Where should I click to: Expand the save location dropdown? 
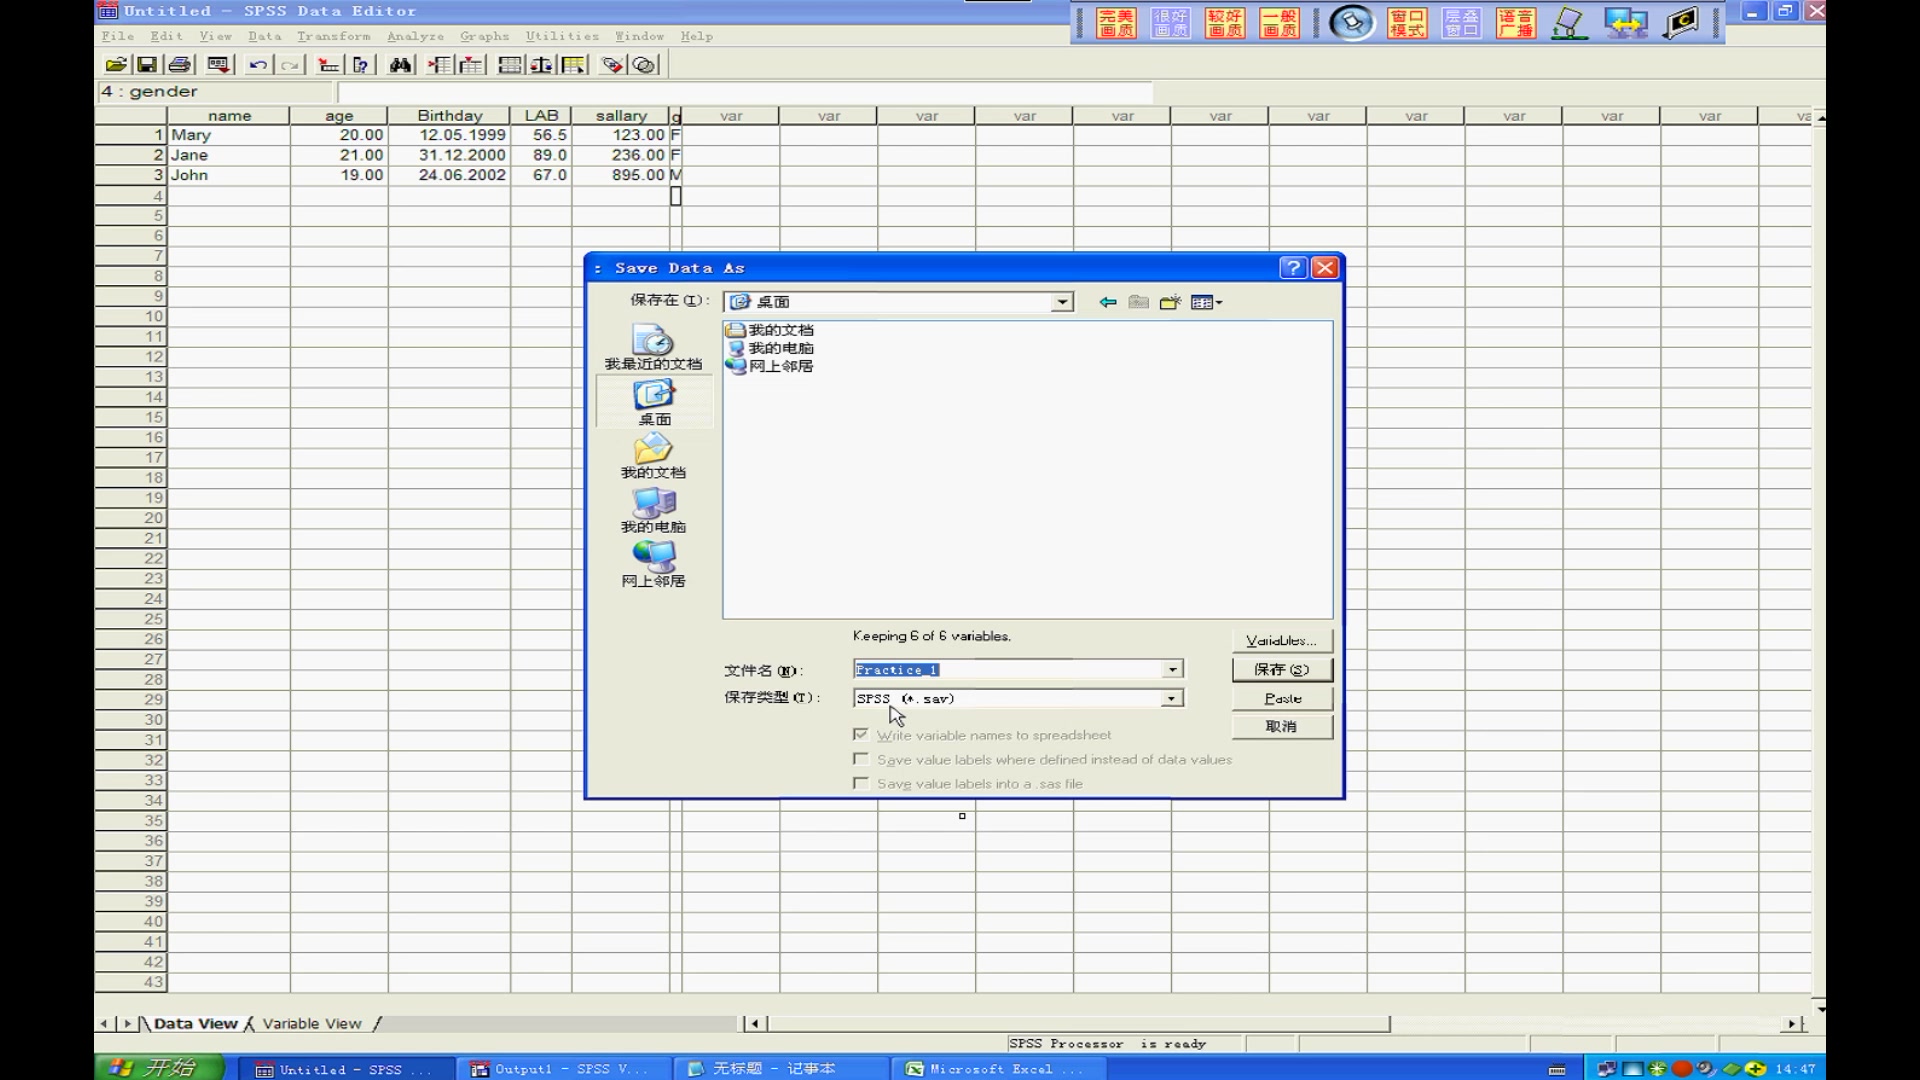(x=1062, y=302)
